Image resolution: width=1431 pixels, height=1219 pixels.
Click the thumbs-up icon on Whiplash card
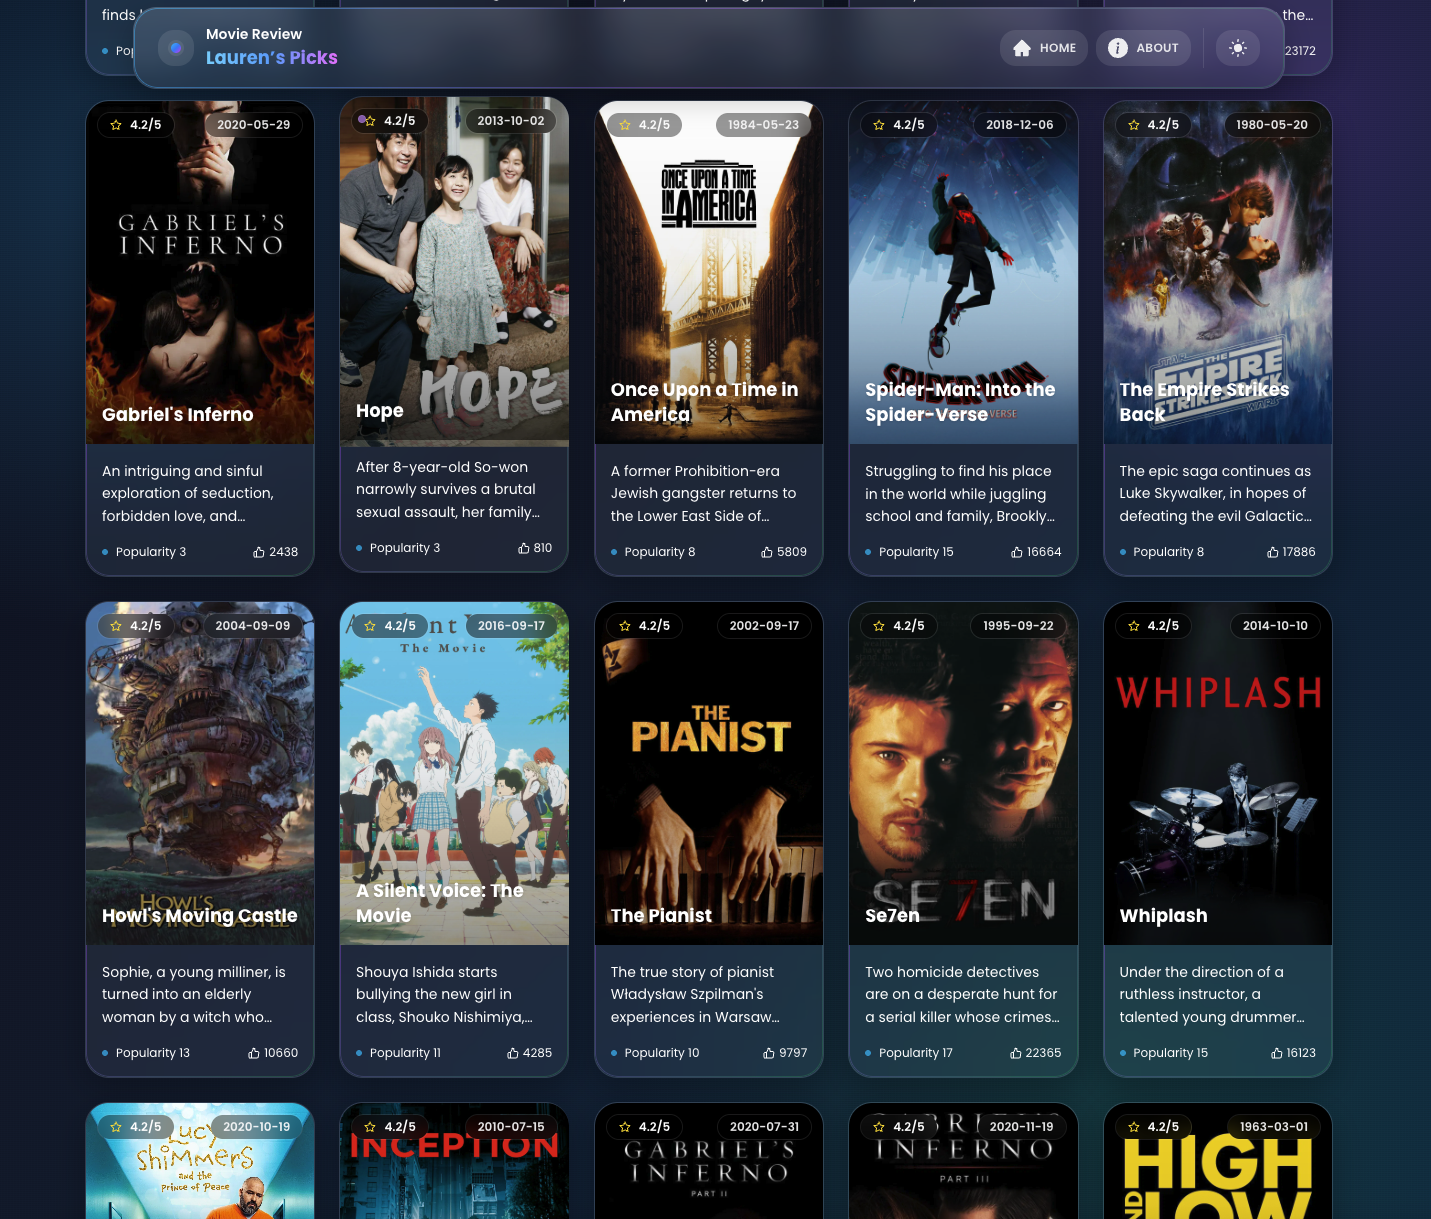1277,1053
